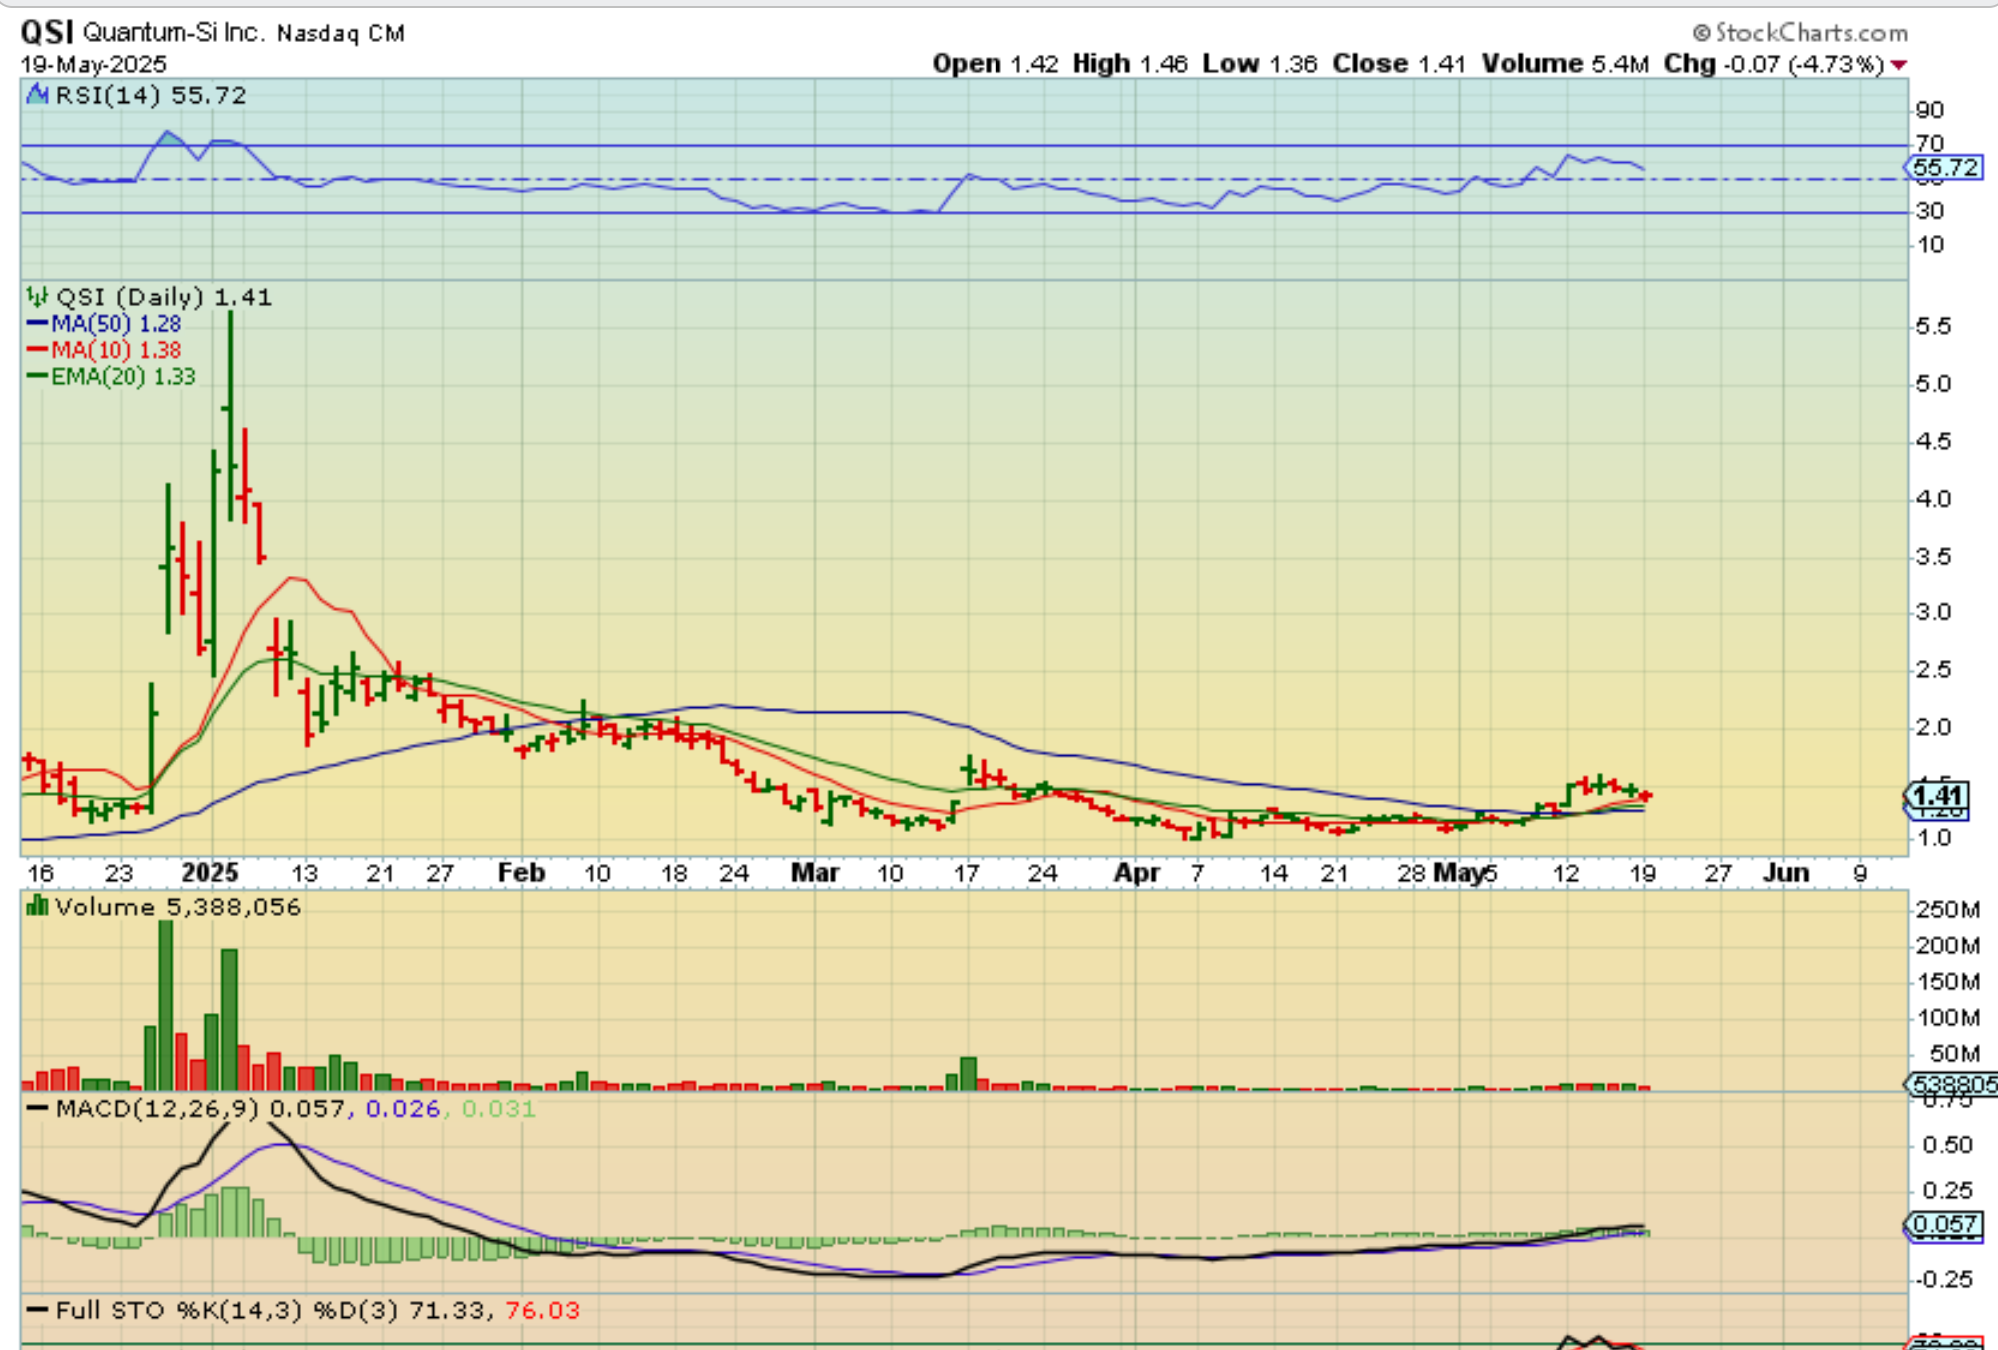Viewport: 1998px width, 1350px height.
Task: Click the 55.72 RSI value tag
Action: [x=1945, y=167]
